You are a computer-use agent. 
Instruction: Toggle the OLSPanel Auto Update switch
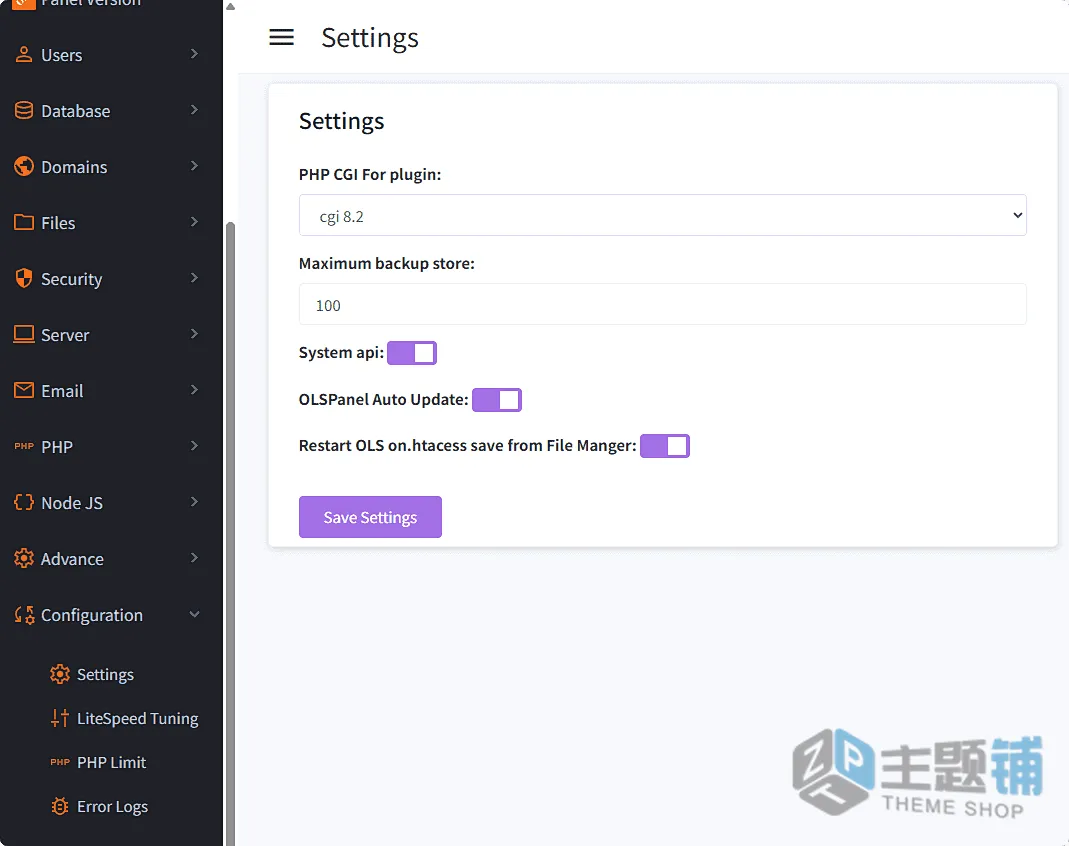[x=497, y=400]
